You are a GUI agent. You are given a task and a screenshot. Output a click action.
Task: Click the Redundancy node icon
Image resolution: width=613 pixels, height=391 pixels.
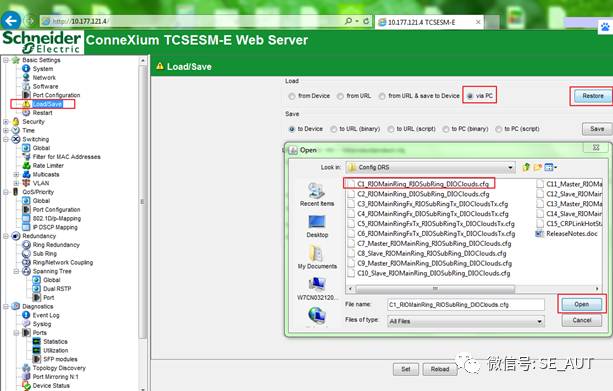point(16,236)
